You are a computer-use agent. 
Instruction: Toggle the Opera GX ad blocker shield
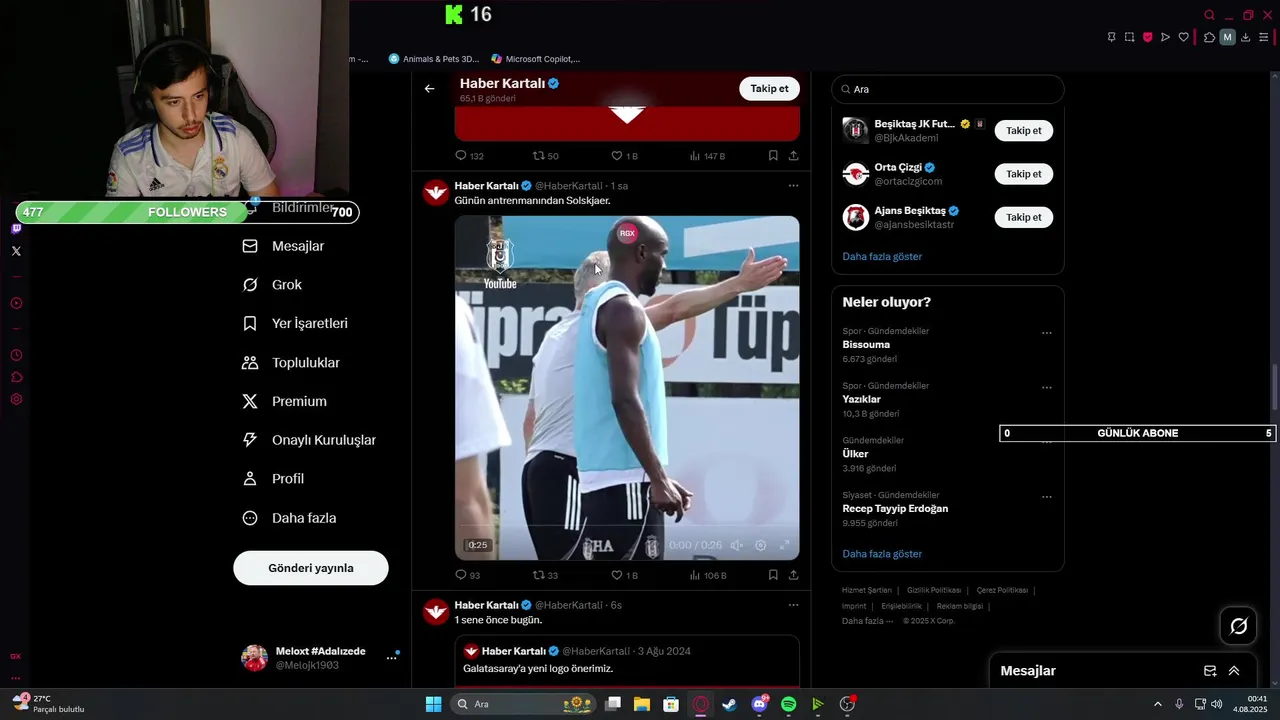point(1147,37)
